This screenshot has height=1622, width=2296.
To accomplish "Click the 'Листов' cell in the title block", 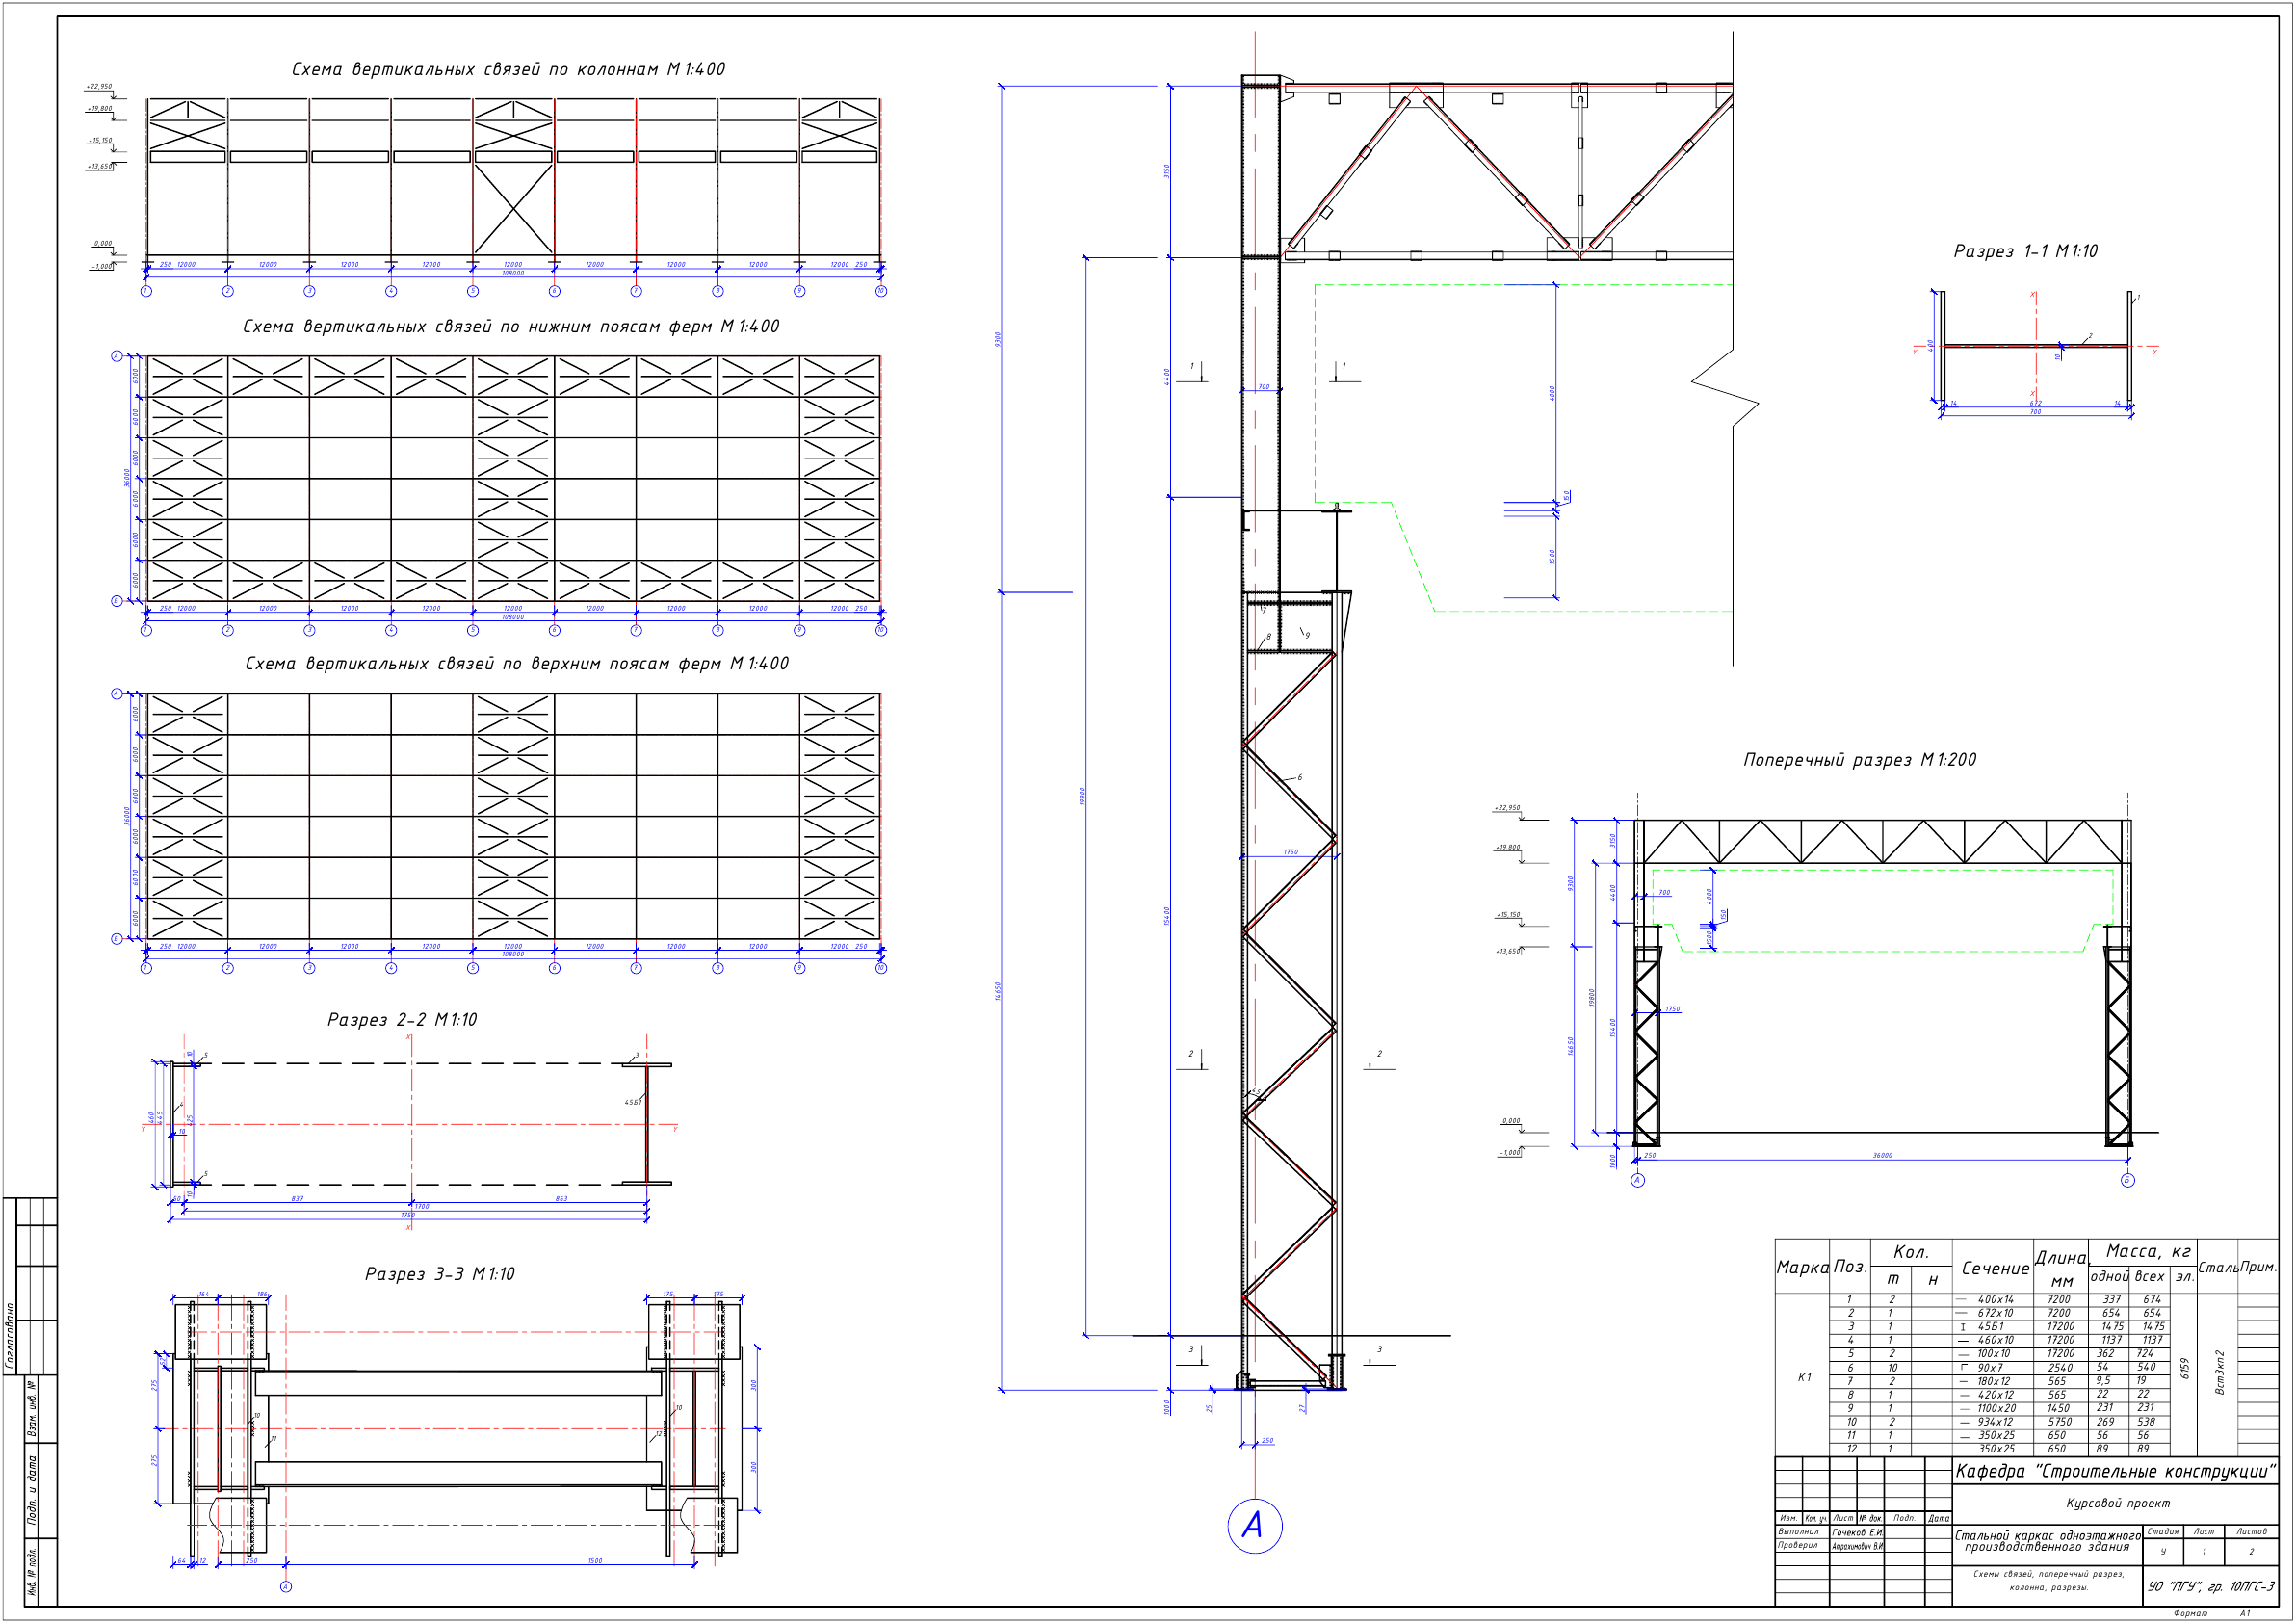I will [2252, 1532].
